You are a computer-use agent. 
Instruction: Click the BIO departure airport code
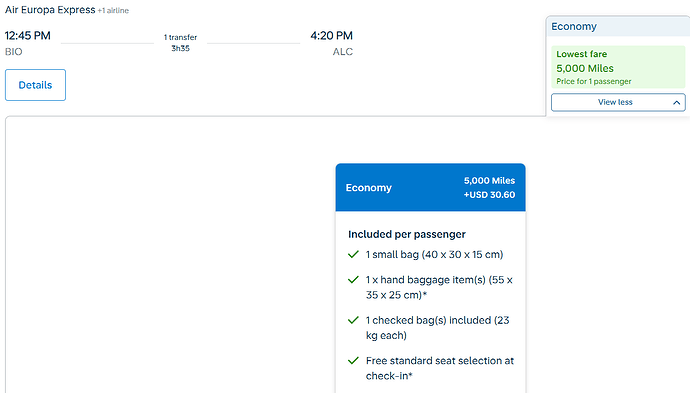click(x=14, y=52)
